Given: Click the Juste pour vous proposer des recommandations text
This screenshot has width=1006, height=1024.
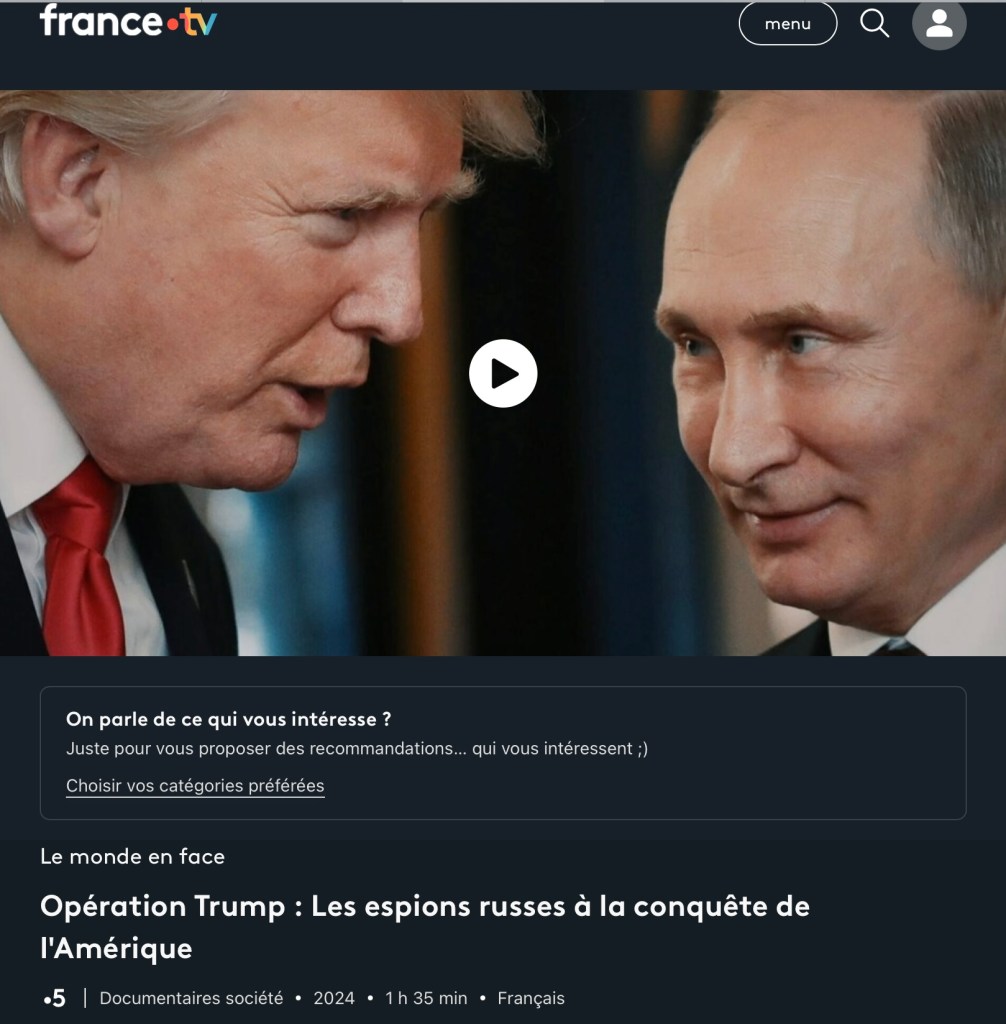Looking at the screenshot, I should (357, 748).
